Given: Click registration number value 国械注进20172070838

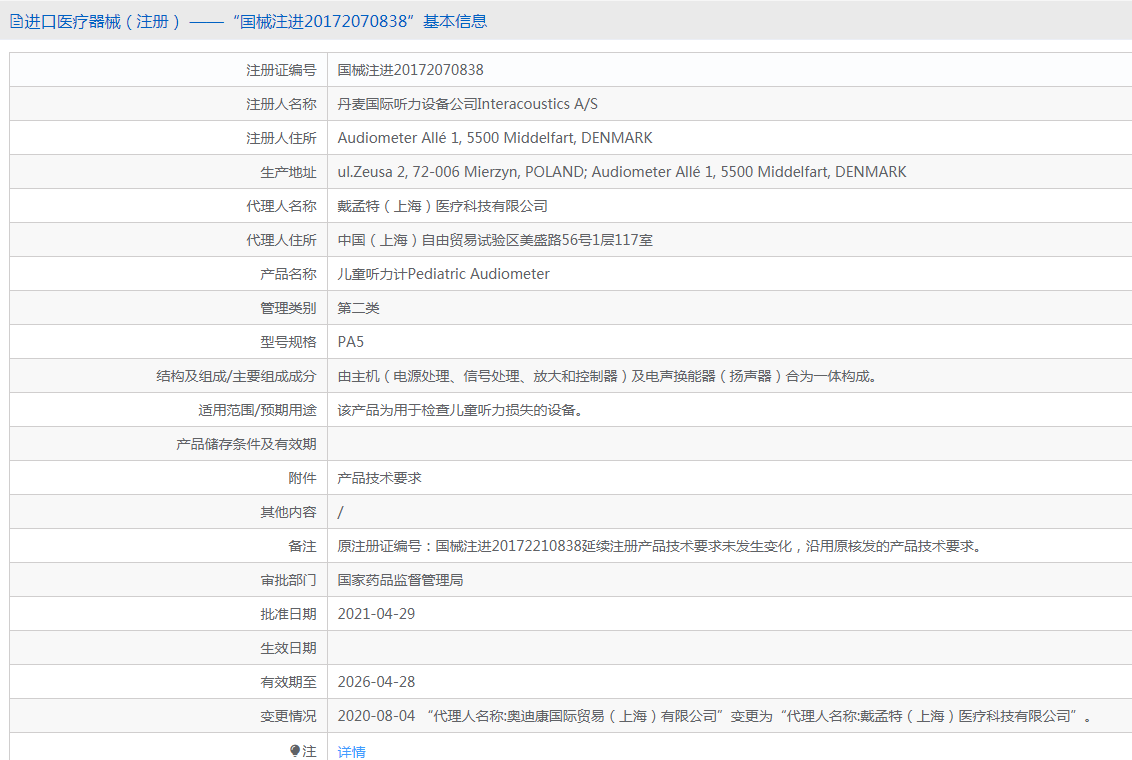Looking at the screenshot, I should [410, 70].
